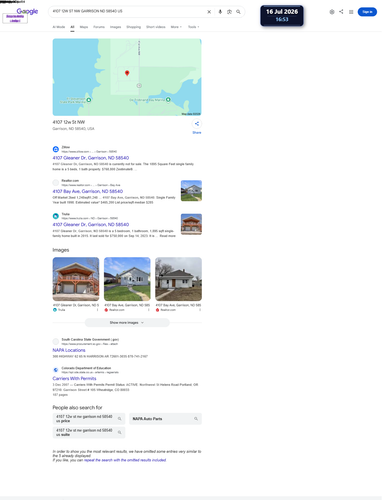386x500 pixels.
Task: Open Realtor.com result house thumbnail
Action: pyautogui.click(x=191, y=191)
